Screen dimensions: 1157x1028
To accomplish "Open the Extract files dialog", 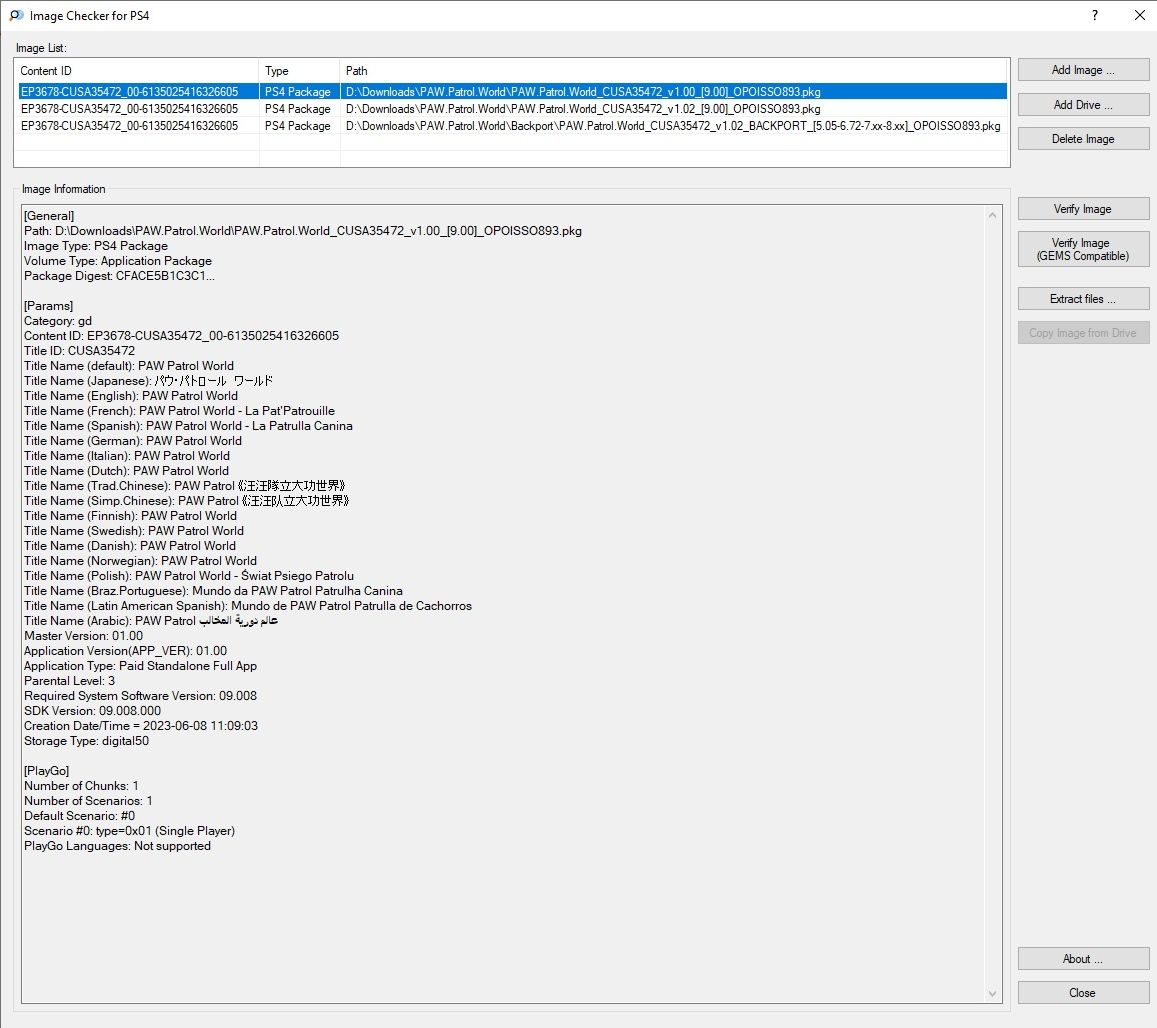I will click(1082, 299).
